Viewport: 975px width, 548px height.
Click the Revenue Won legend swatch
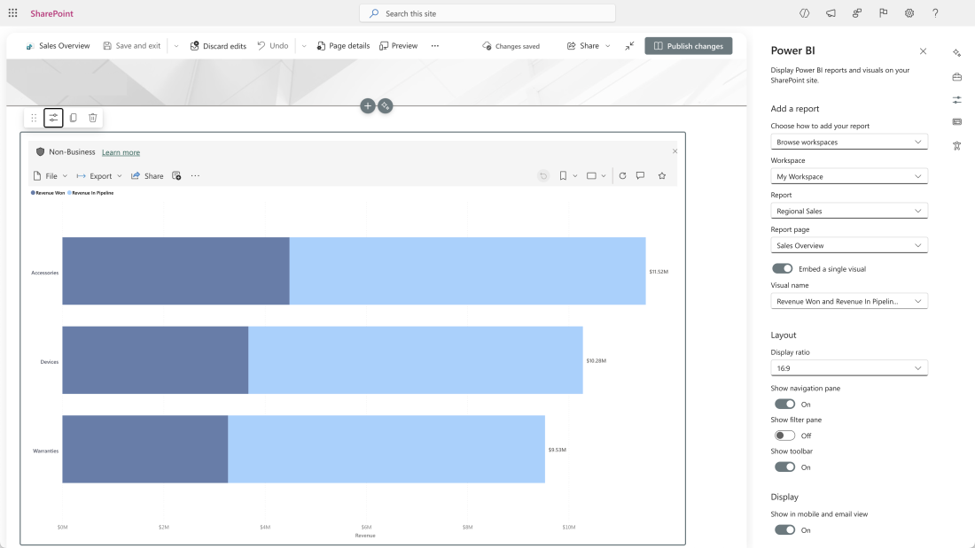pyautogui.click(x=33, y=193)
